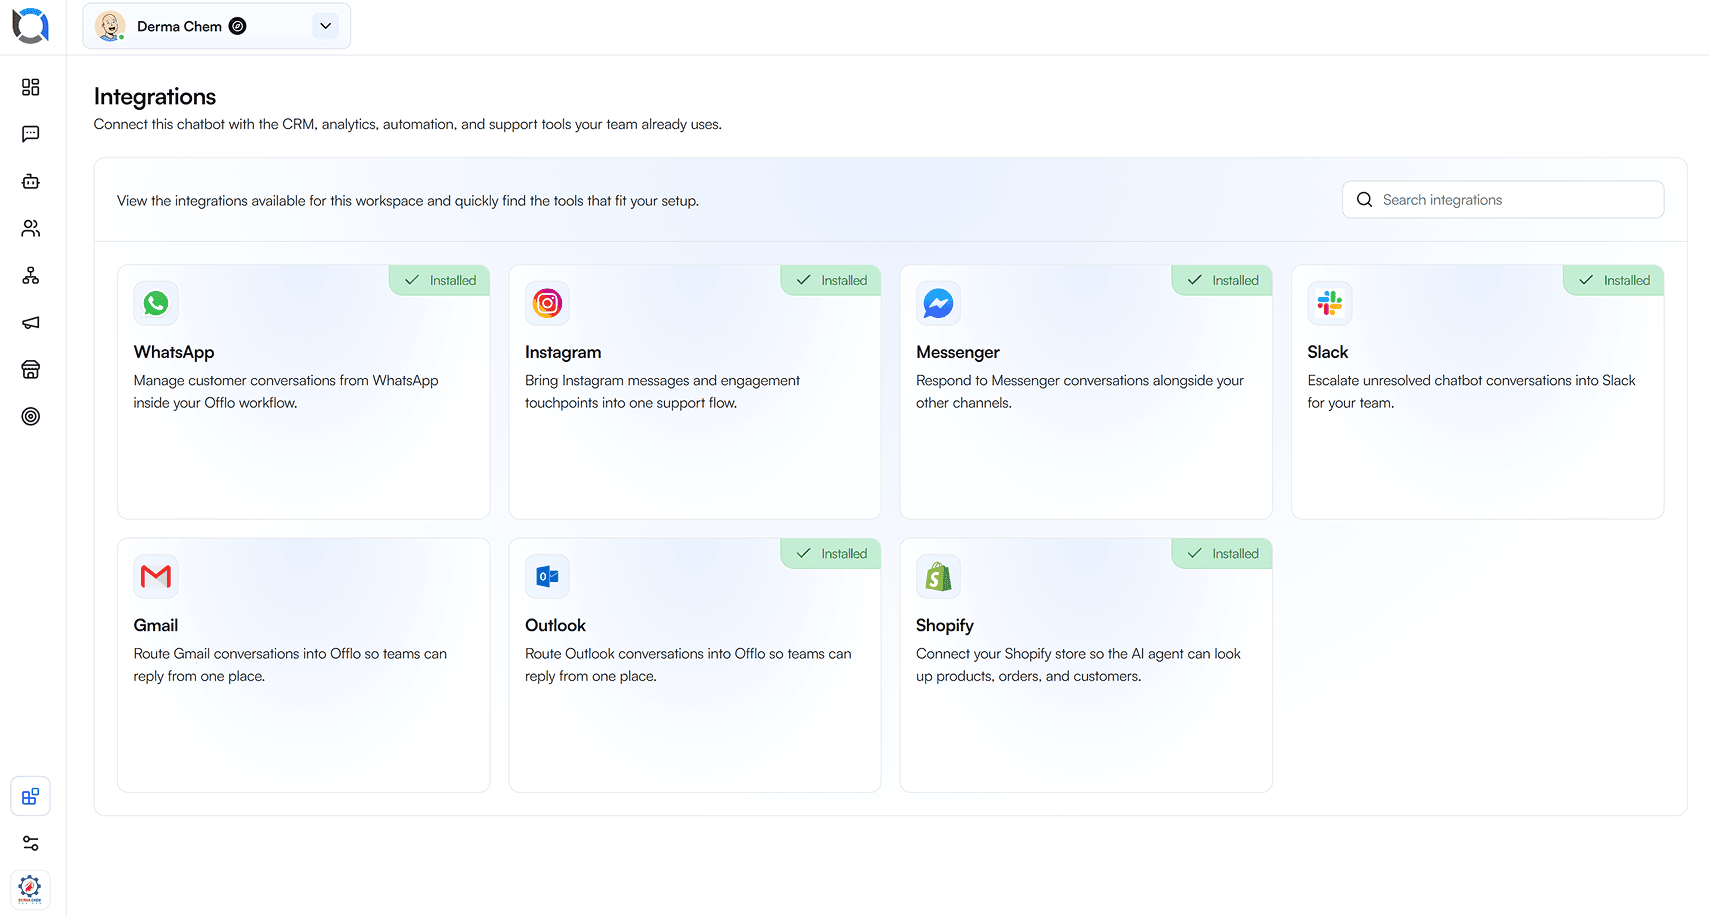Click the Outlook app icon
The height and width of the screenshot is (916, 1709).
tap(547, 576)
